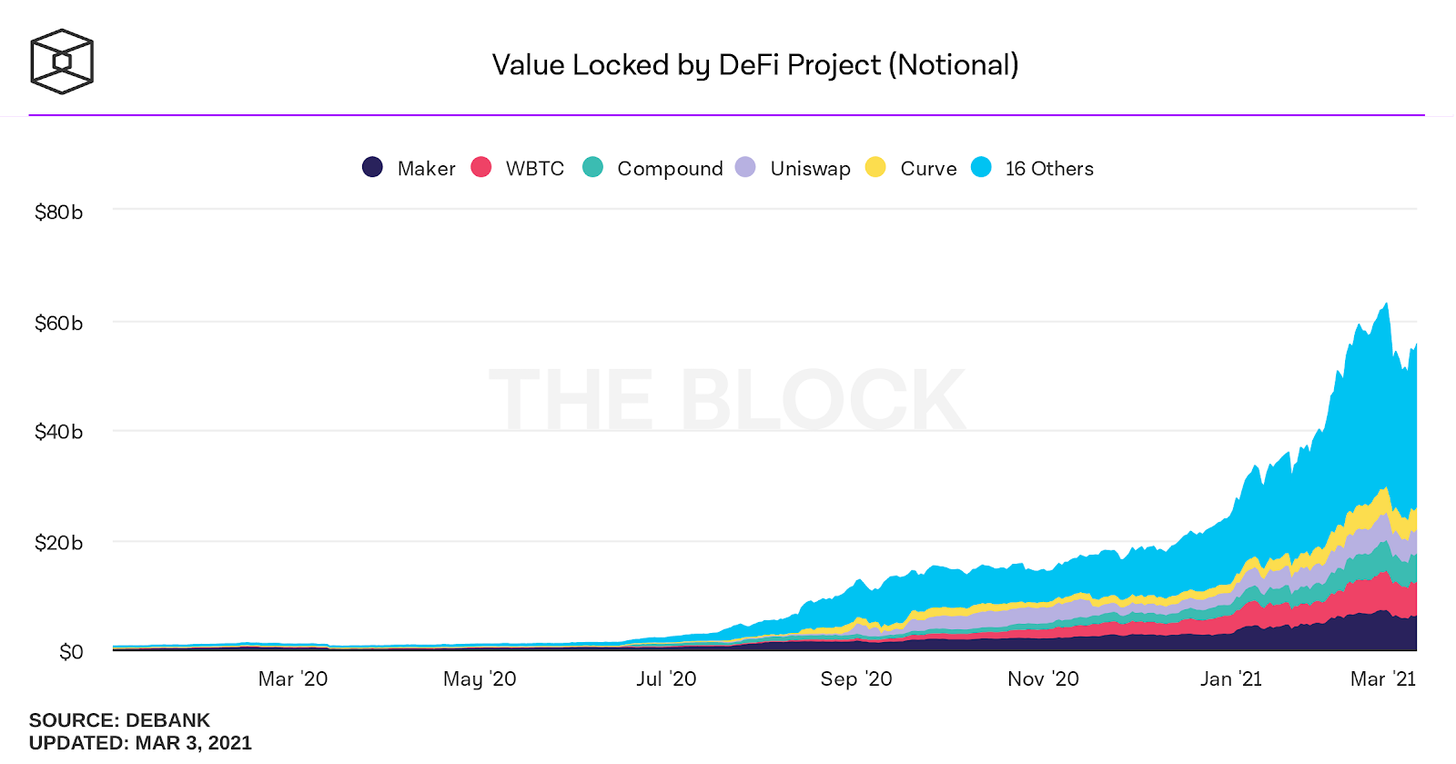Click the light blue 16 Others dot

pyautogui.click(x=981, y=168)
